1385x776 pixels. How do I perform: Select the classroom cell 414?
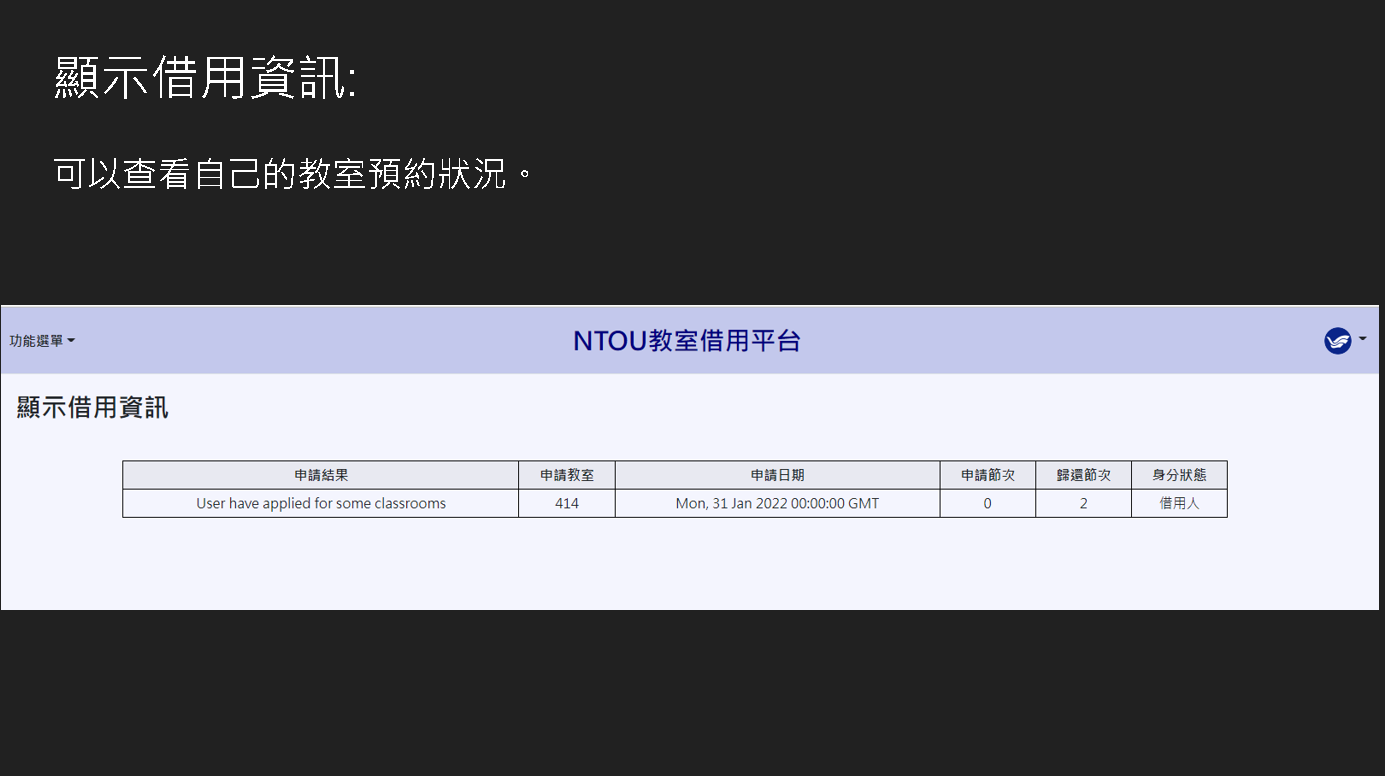[567, 503]
